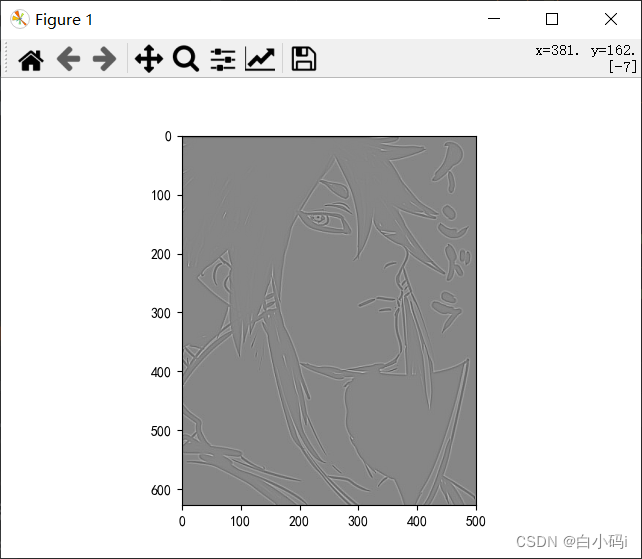
Task: Reset the view with the Home icon
Action: pos(31,60)
